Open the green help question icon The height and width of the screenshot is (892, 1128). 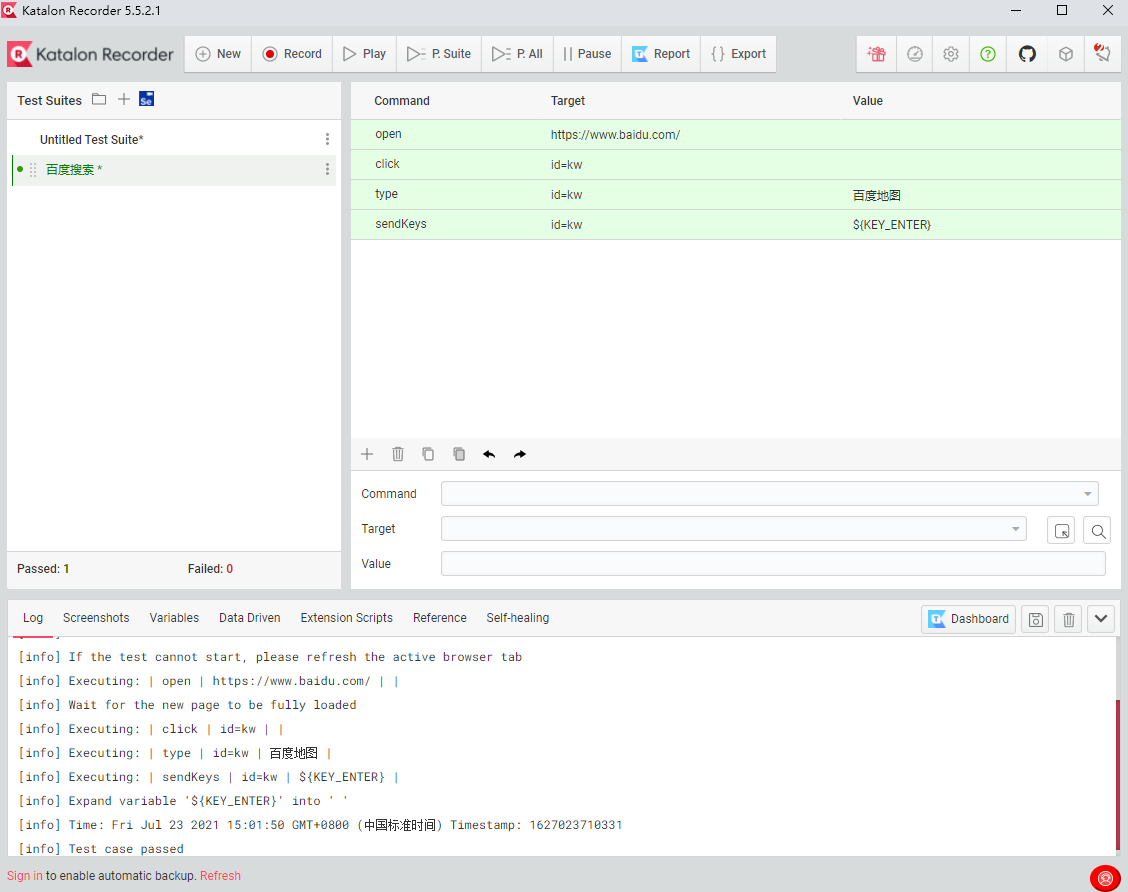988,54
